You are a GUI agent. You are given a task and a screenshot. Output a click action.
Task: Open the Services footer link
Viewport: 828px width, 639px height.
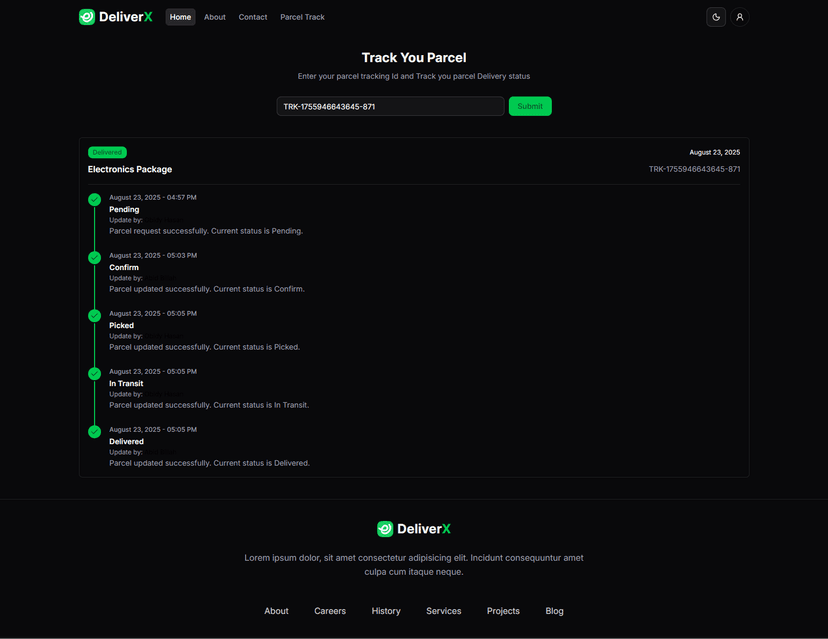click(443, 611)
